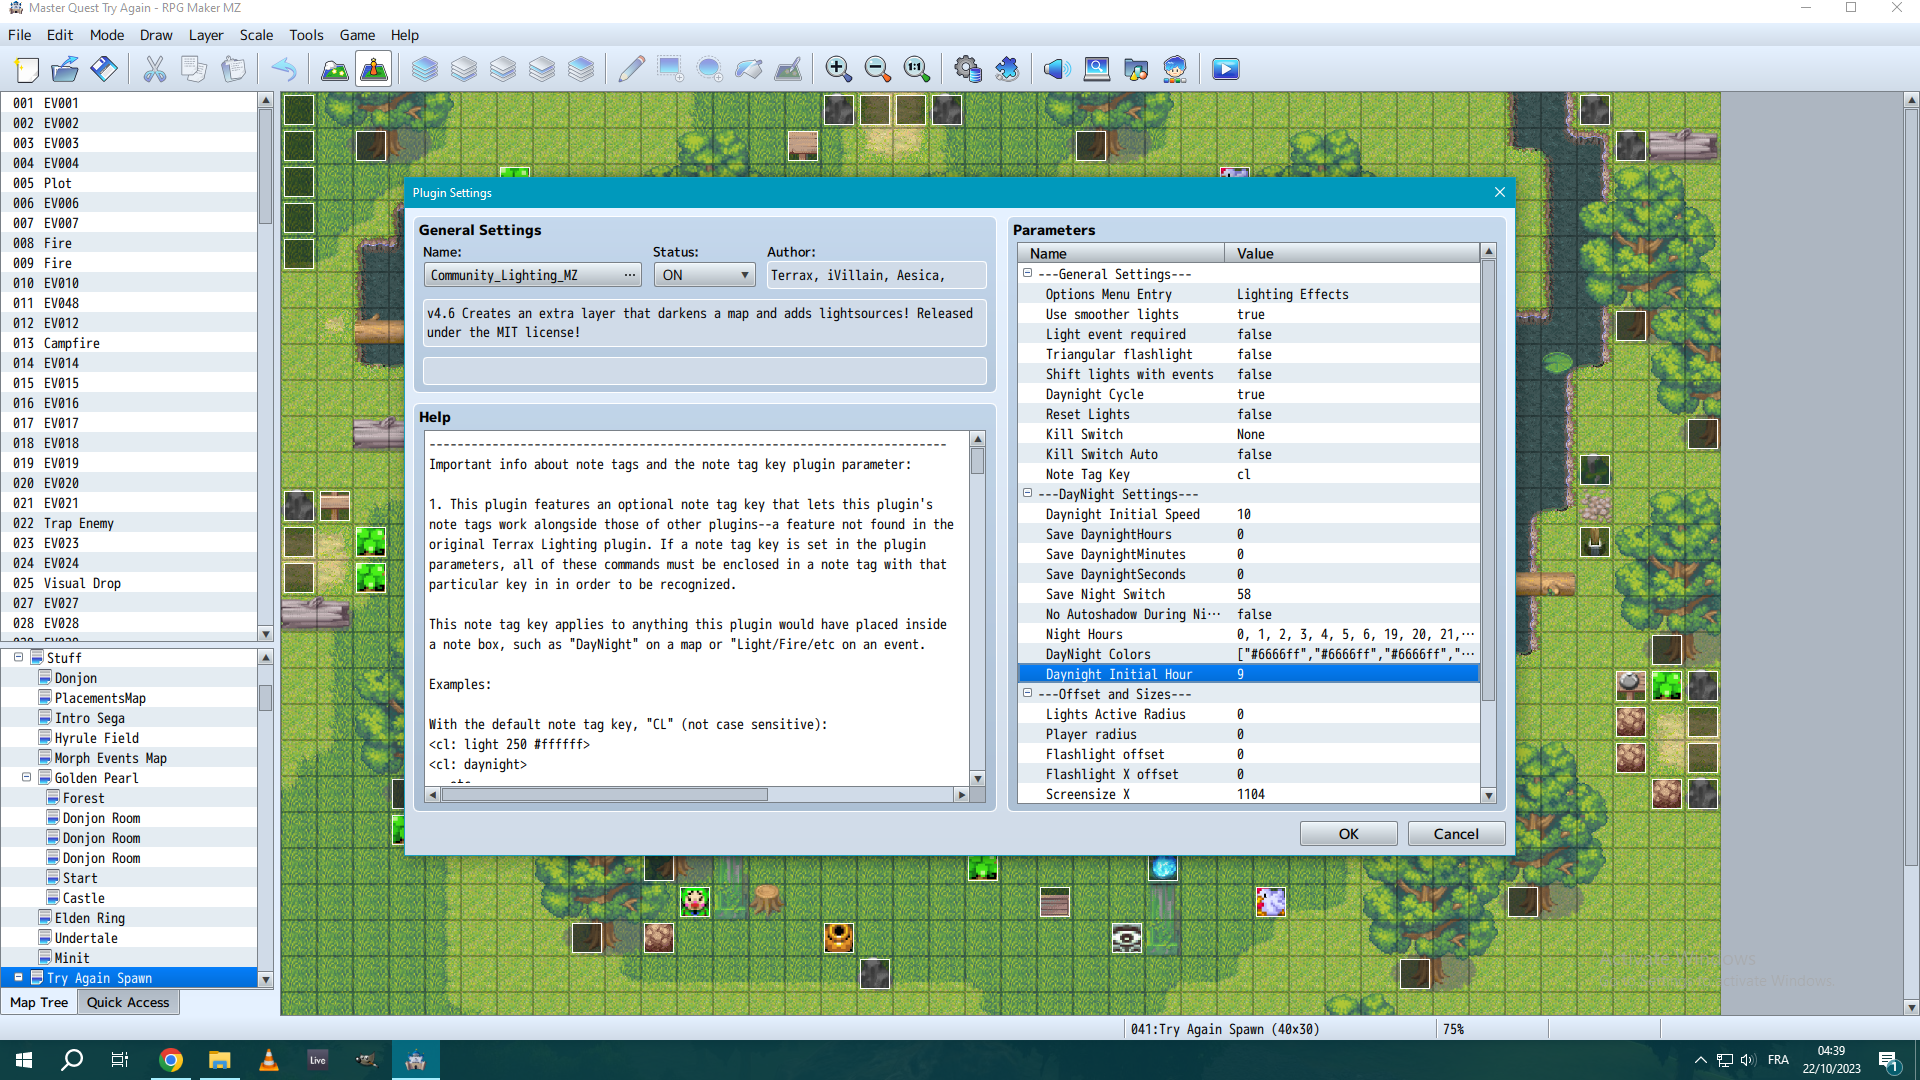
Task: Select the Undertale map in tree
Action: pyautogui.click(x=86, y=938)
